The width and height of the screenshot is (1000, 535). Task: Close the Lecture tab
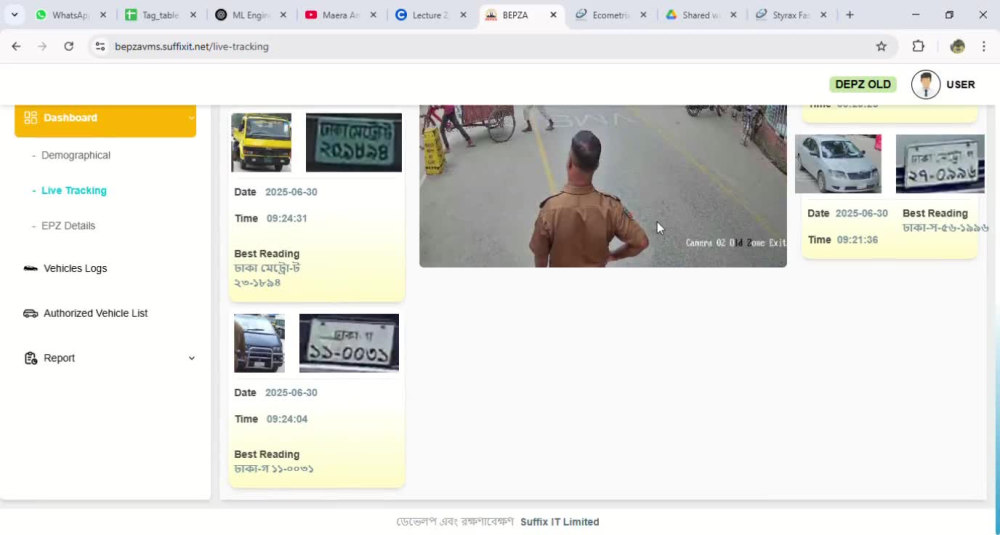click(x=463, y=15)
